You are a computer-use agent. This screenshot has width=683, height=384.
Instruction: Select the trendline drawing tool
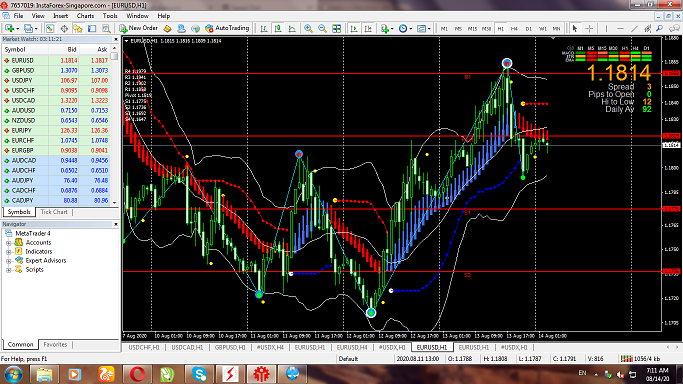(x=634, y=28)
